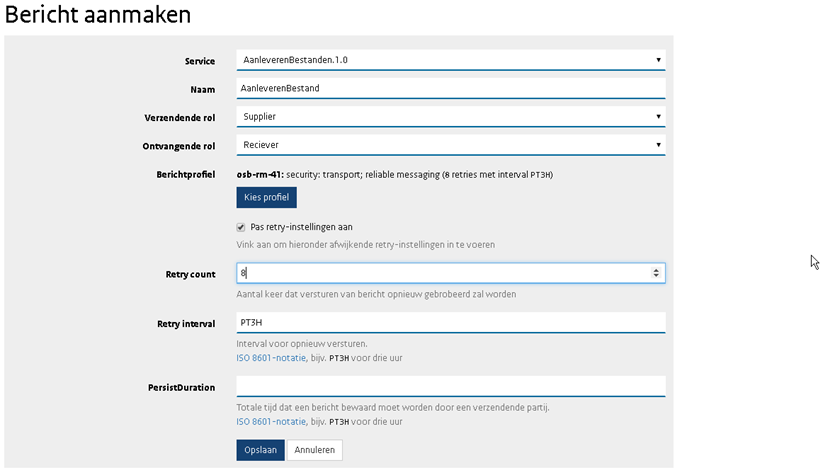The width and height of the screenshot is (823, 470).
Task: Uncheck Pas retry-instellingen aan checkbox
Action: (241, 227)
